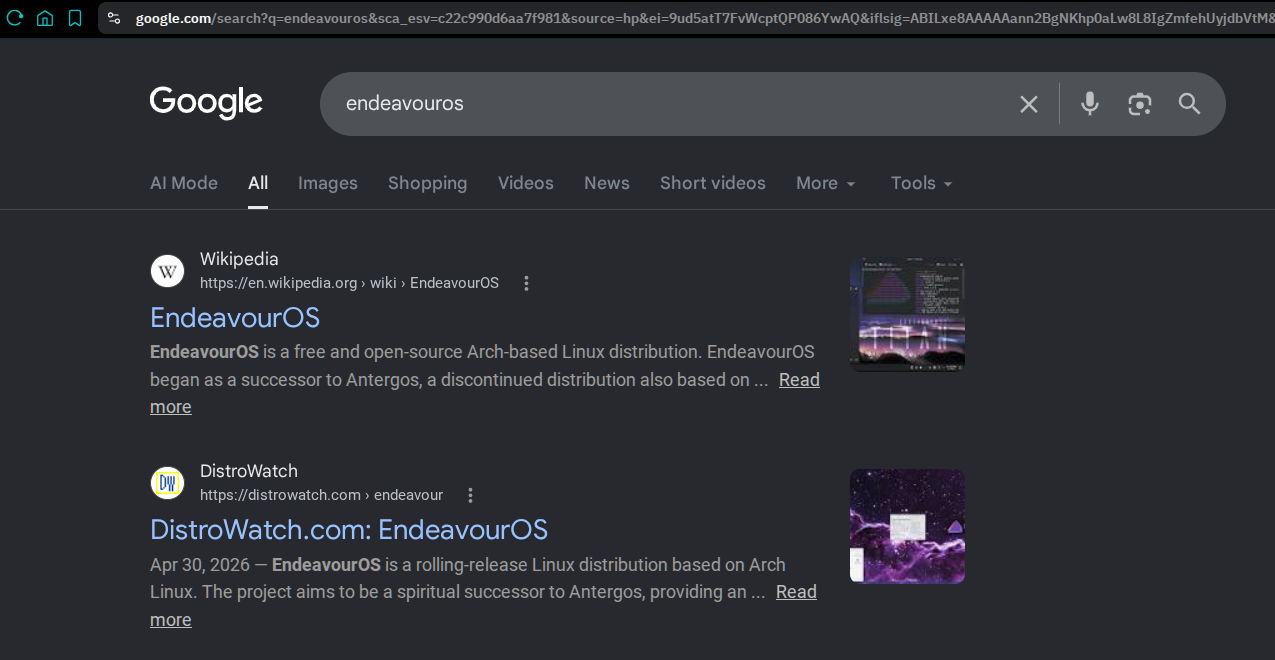The width and height of the screenshot is (1275, 660).
Task: Clear the search query with the X icon
Action: [x=1029, y=104]
